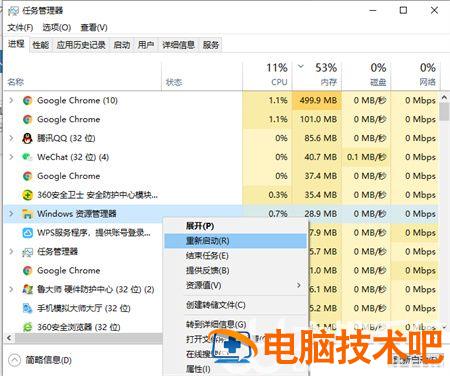The width and height of the screenshot is (450, 376).
Task: Click the 360安全卫士 process icon
Action: click(x=27, y=195)
